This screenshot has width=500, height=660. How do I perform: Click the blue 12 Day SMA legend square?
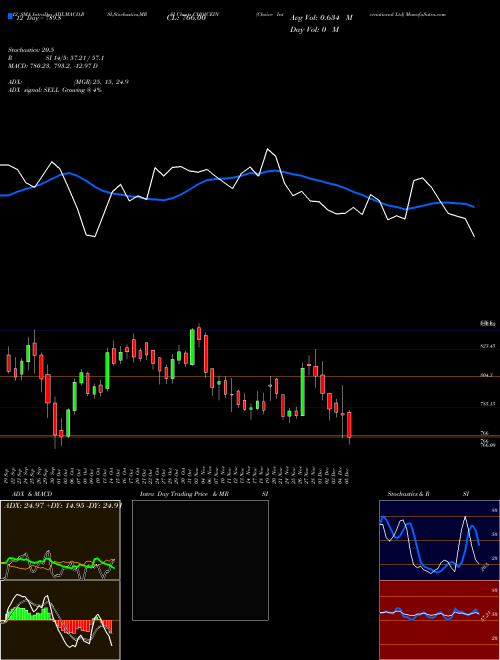tap(11, 17)
